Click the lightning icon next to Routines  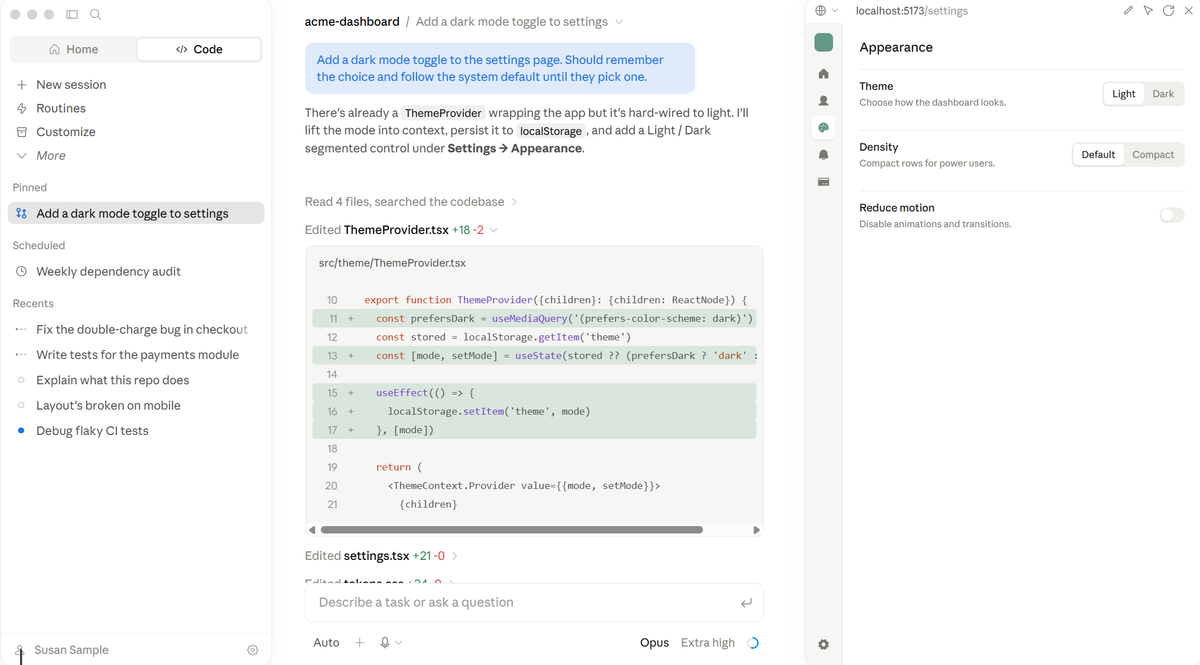pos(22,108)
